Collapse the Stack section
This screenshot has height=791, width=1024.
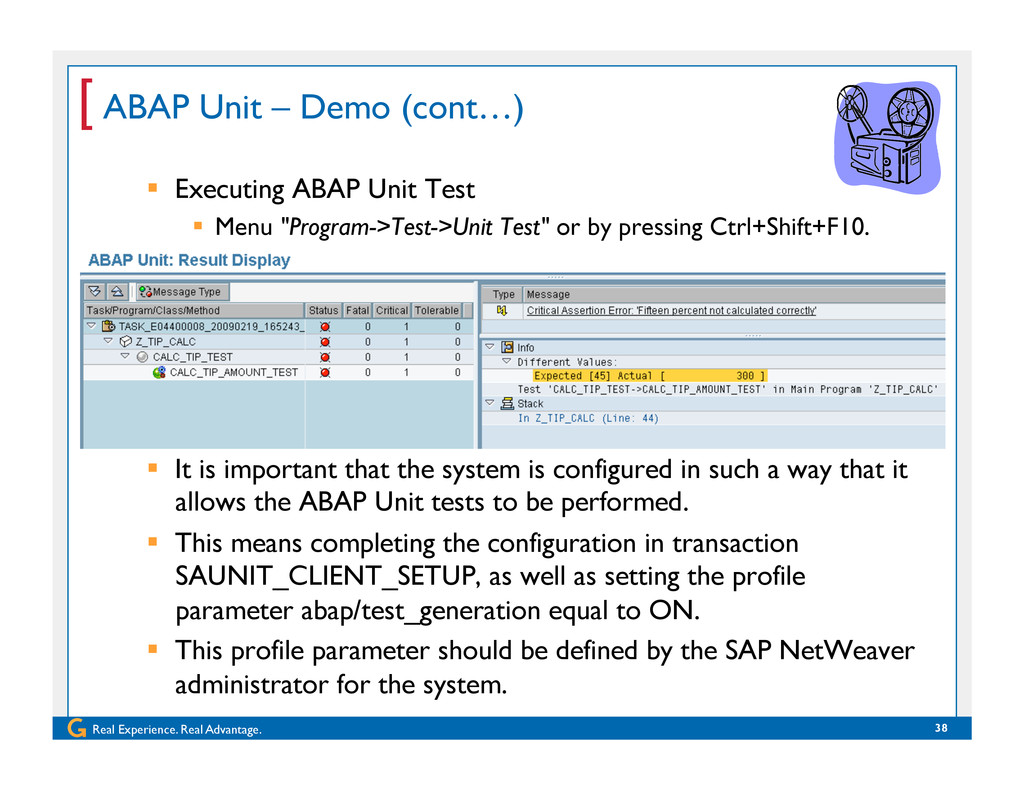click(490, 403)
